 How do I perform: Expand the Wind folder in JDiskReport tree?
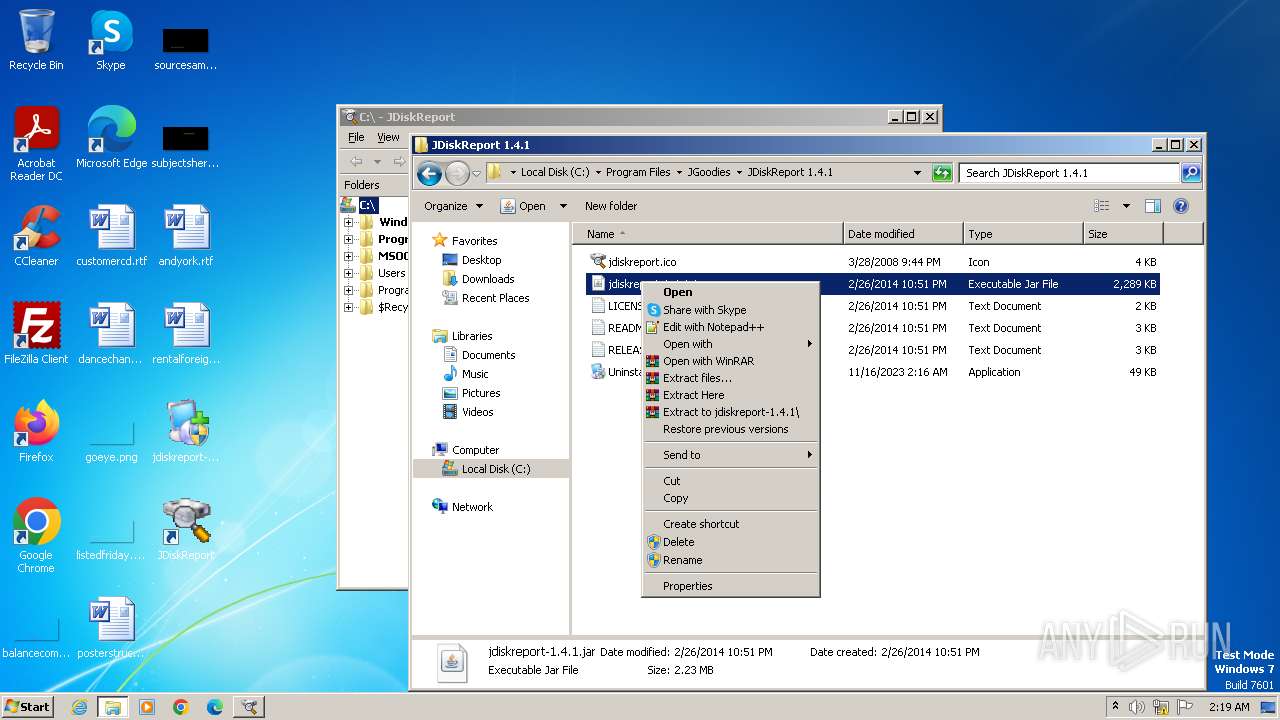[348, 222]
